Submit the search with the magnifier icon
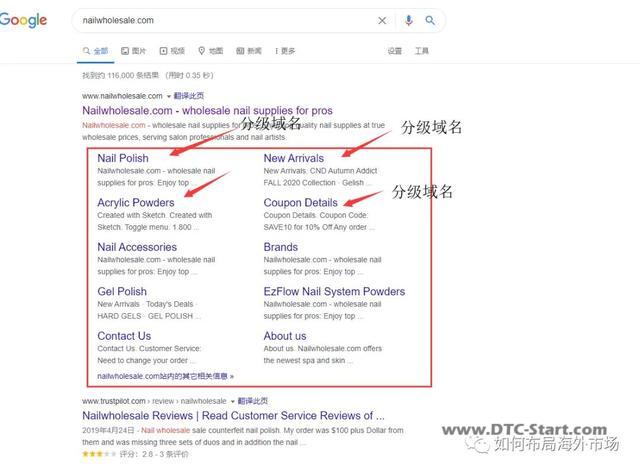640x472 pixels. coord(430,20)
